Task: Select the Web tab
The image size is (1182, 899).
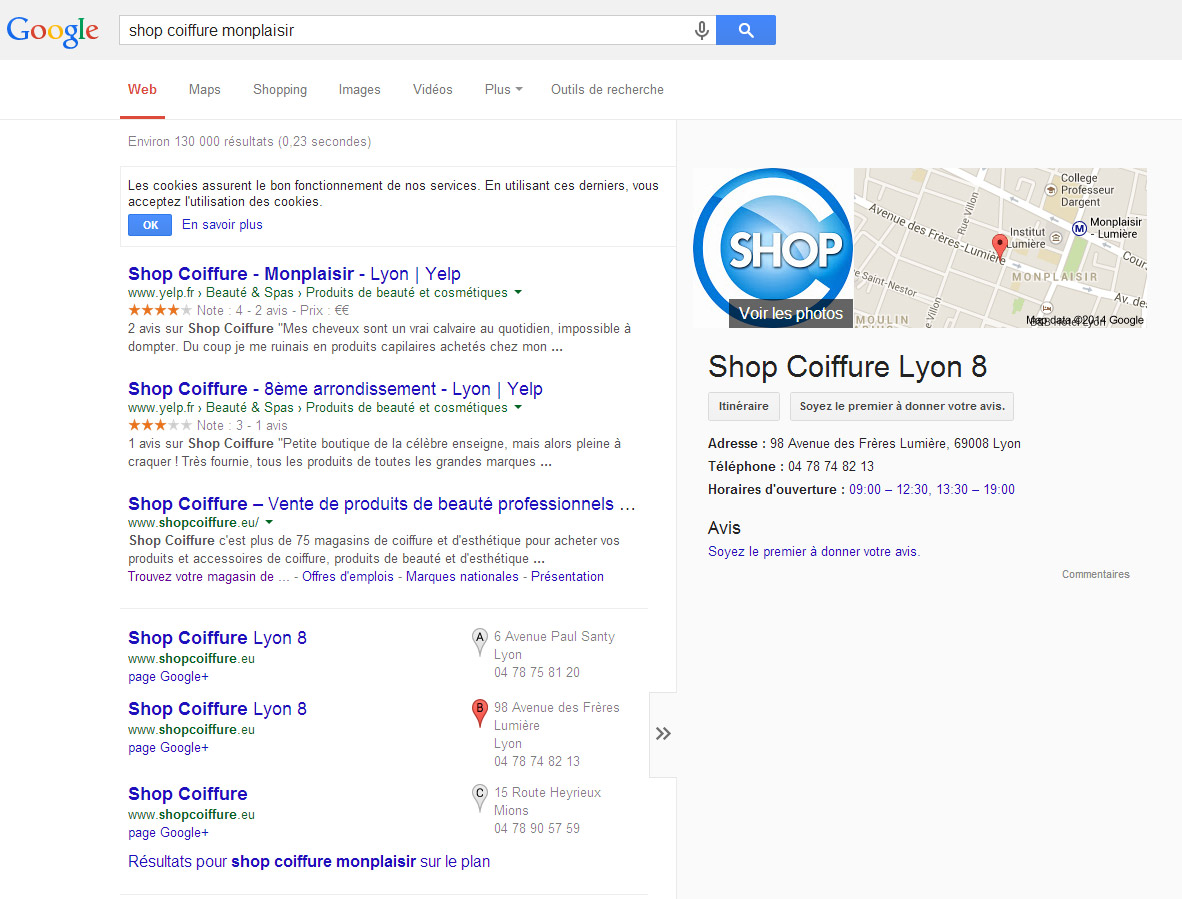Action: [142, 90]
